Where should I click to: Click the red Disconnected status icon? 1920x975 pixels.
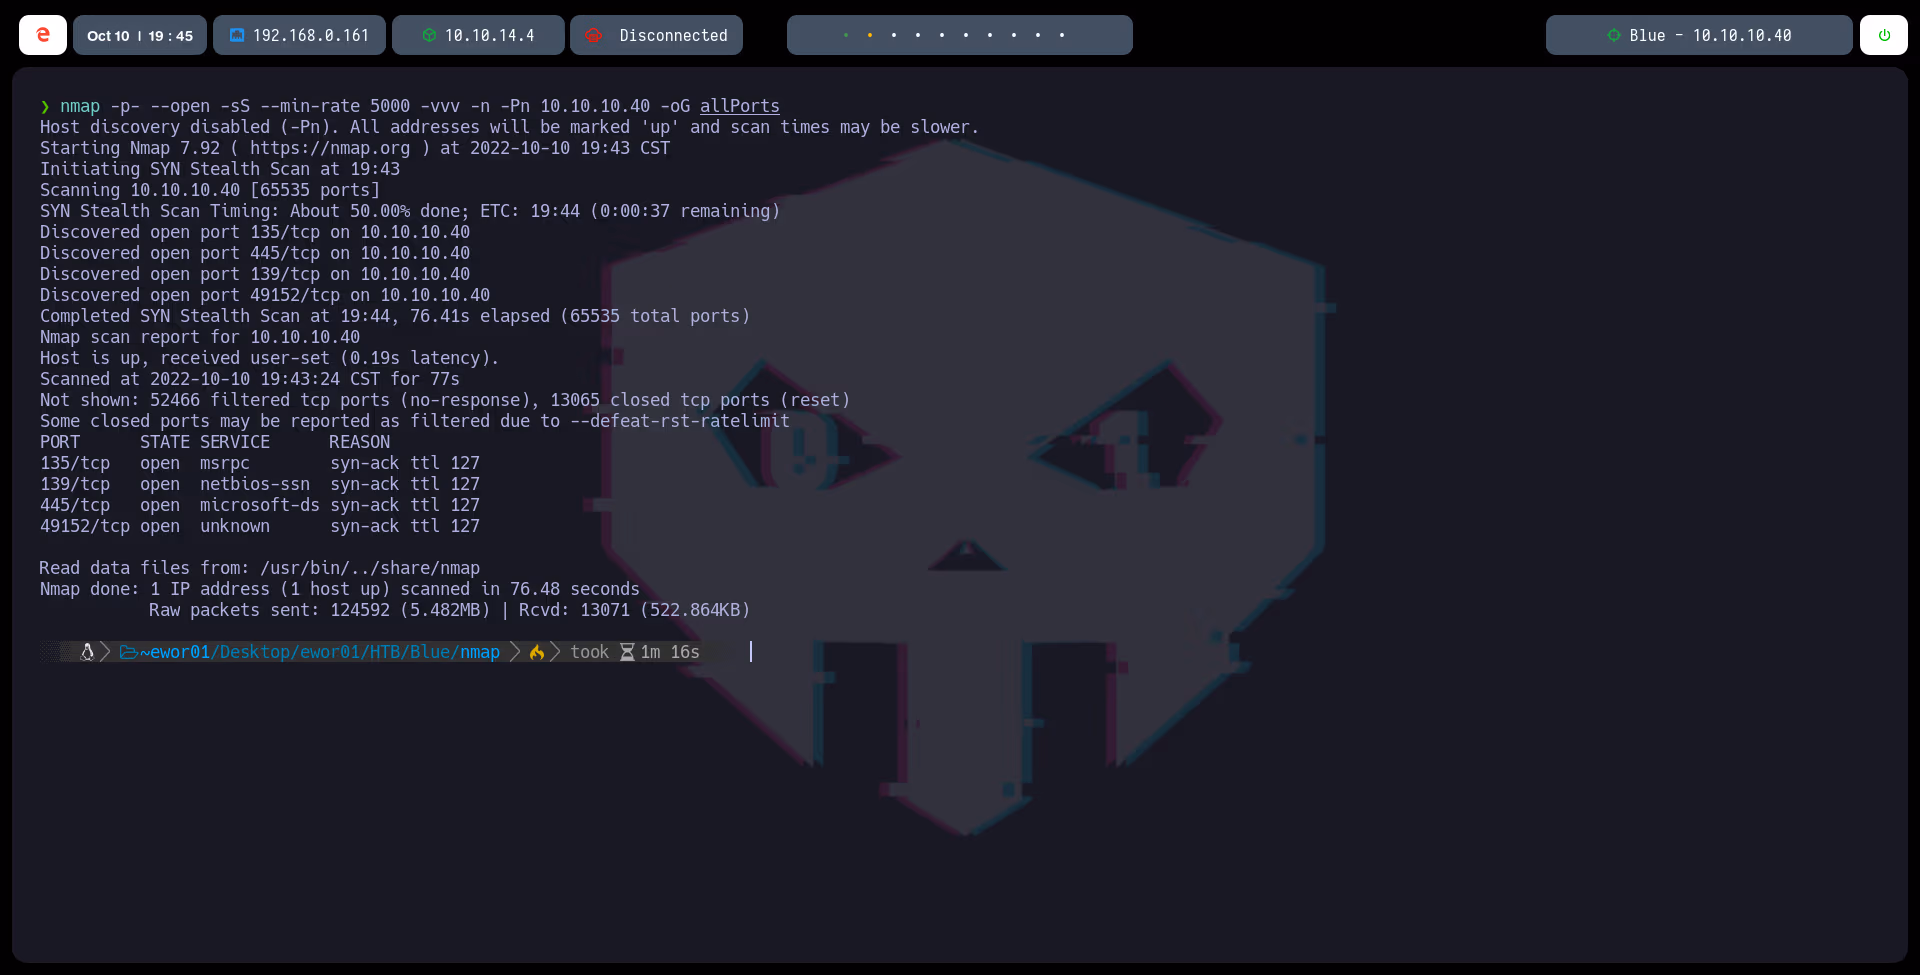594,35
